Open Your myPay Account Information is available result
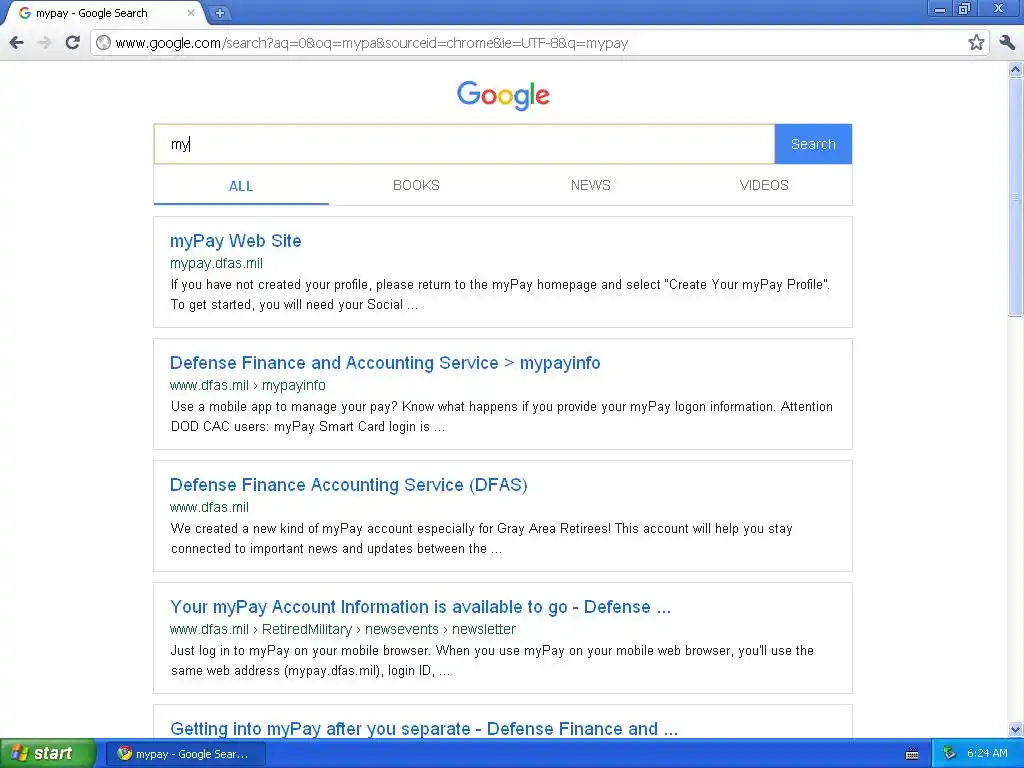Viewport: 1024px width, 768px height. [x=421, y=607]
